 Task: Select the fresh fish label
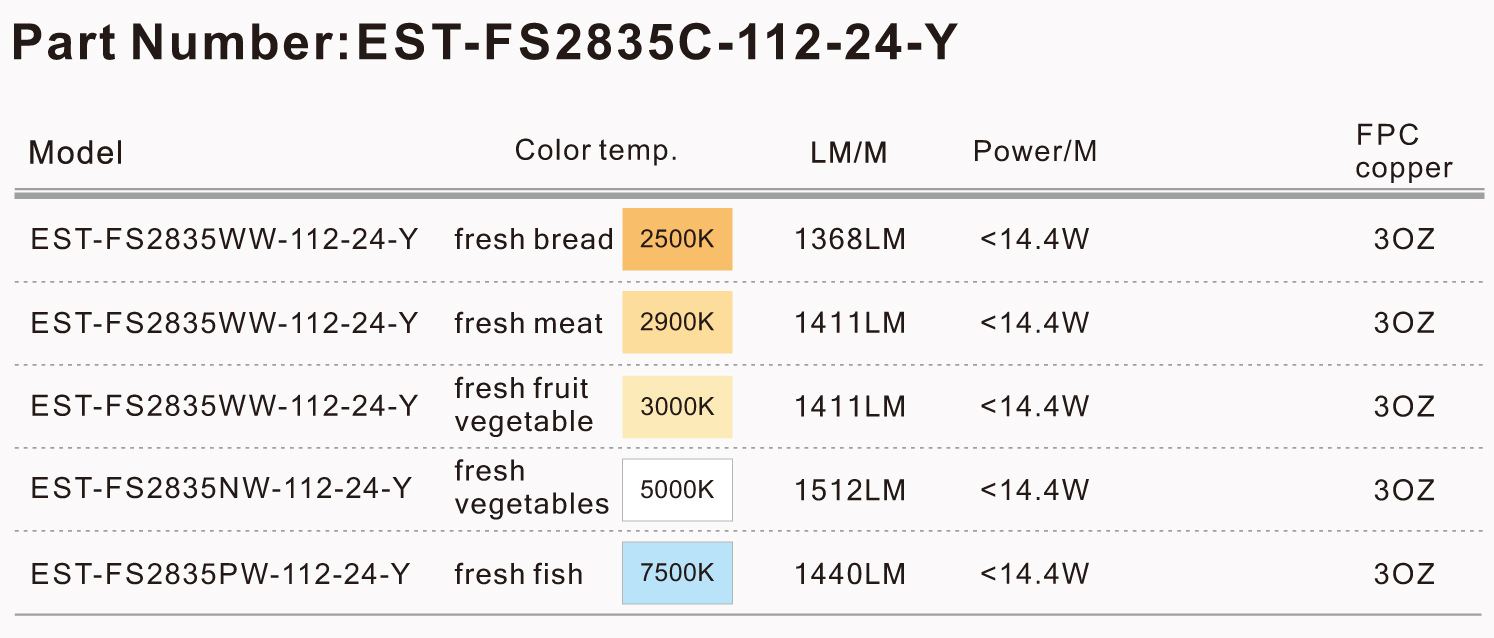click(x=518, y=574)
